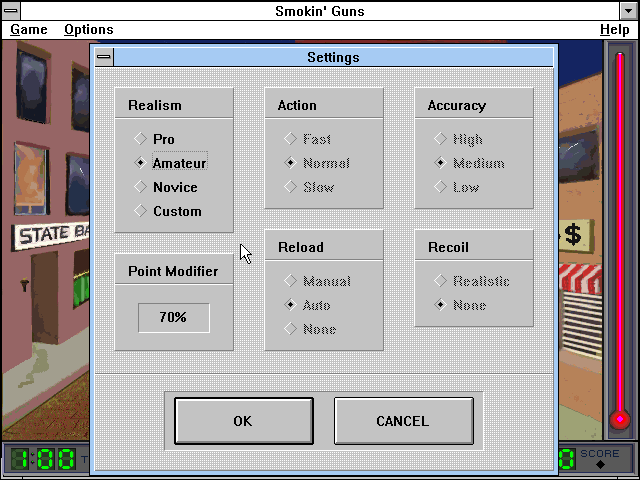Click the Point Modifier header
The height and width of the screenshot is (480, 640).
click(x=174, y=270)
